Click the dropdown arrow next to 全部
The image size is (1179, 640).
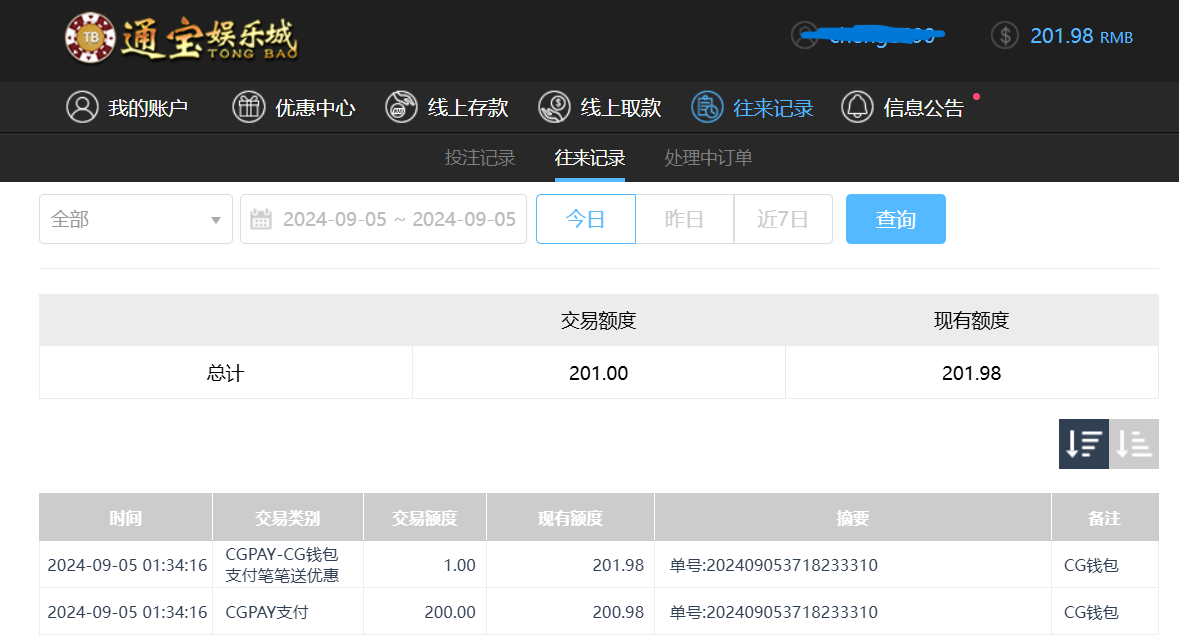point(215,218)
